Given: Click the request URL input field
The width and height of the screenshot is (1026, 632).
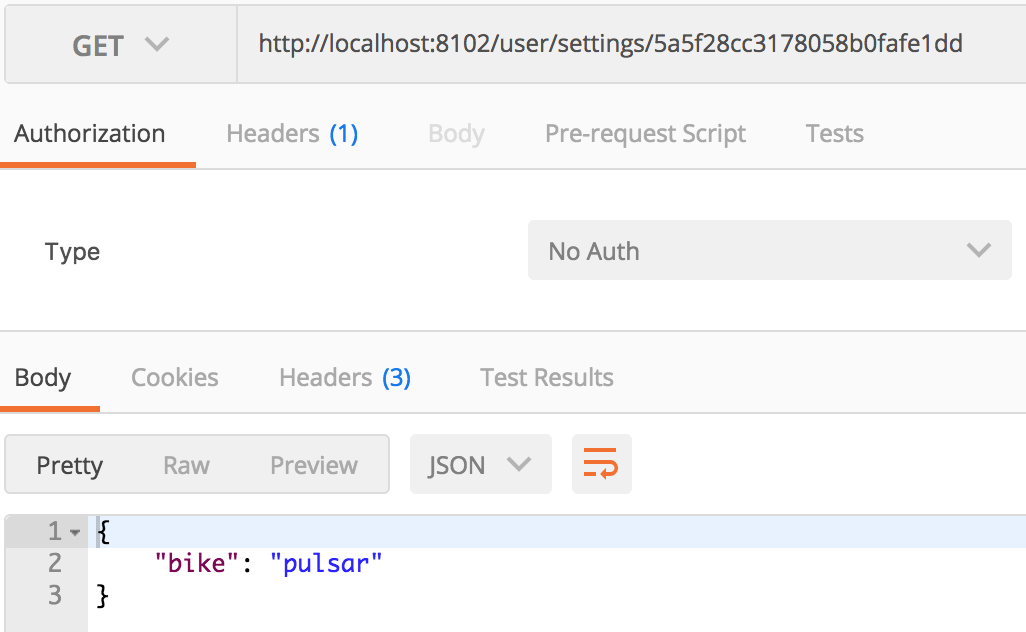Looking at the screenshot, I should pyautogui.click(x=631, y=44).
